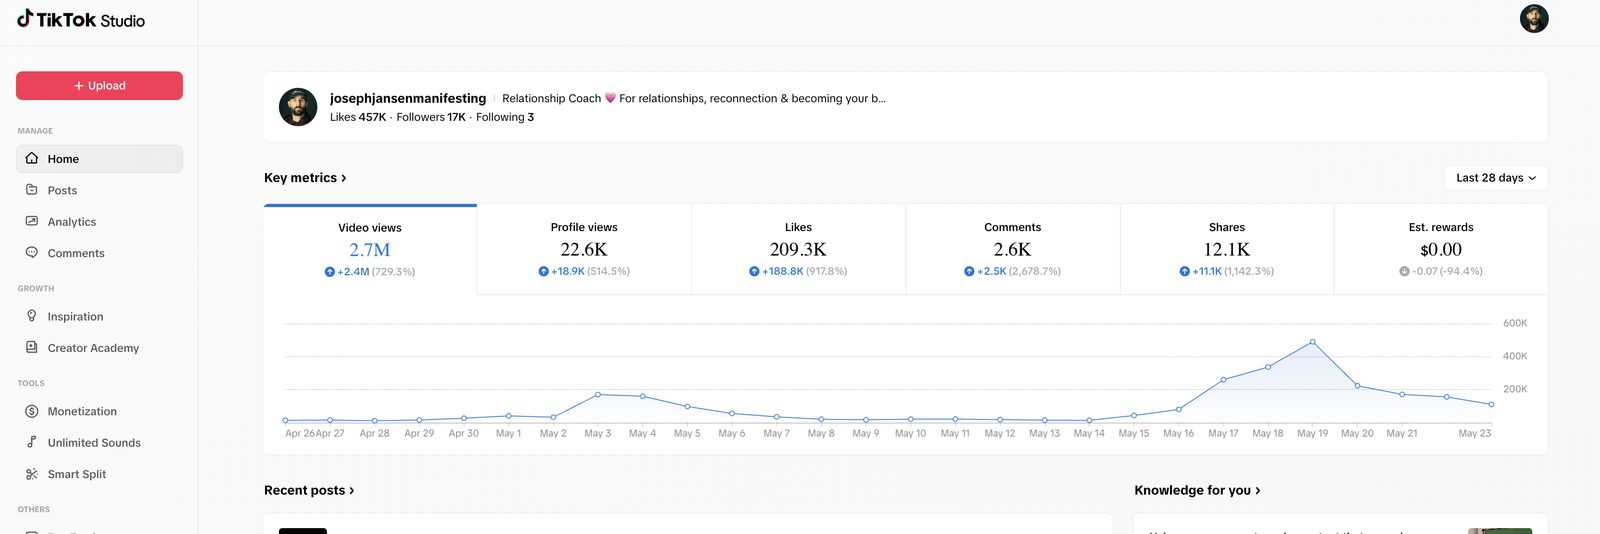Click the TikTok Studio logo
Screen dimensions: 1600x534
[81, 19]
